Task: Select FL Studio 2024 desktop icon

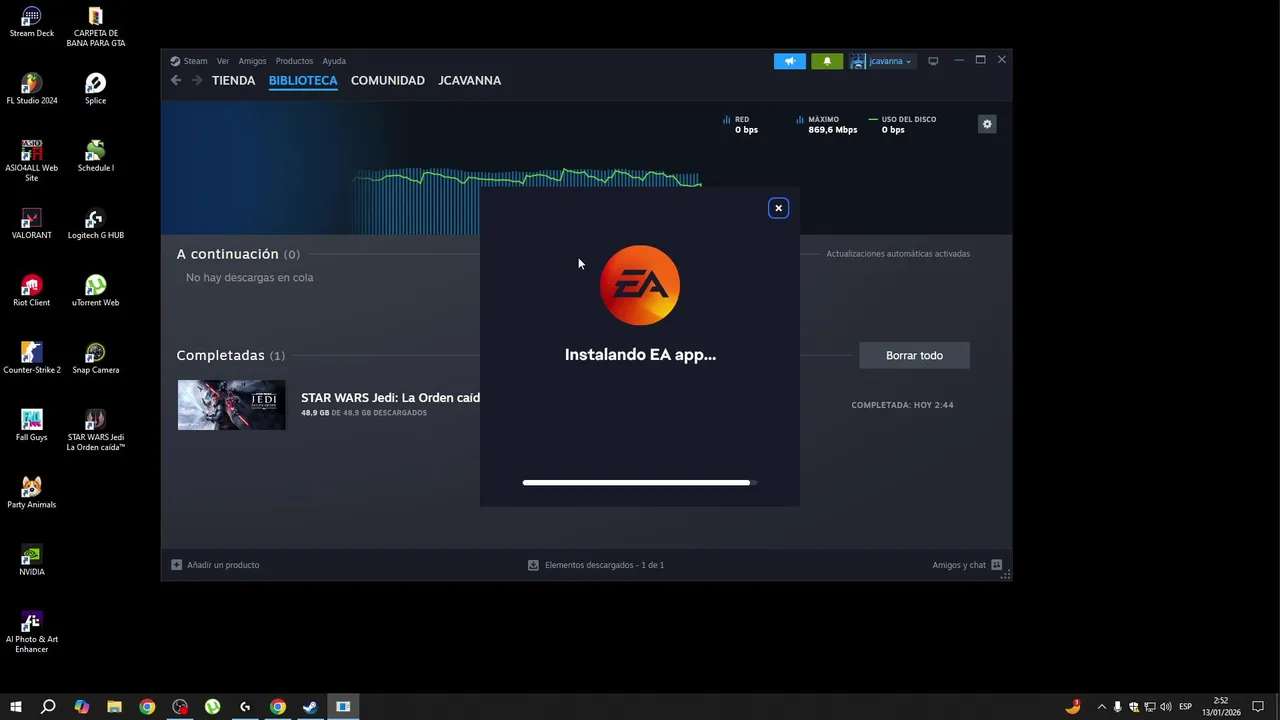Action: point(31,89)
